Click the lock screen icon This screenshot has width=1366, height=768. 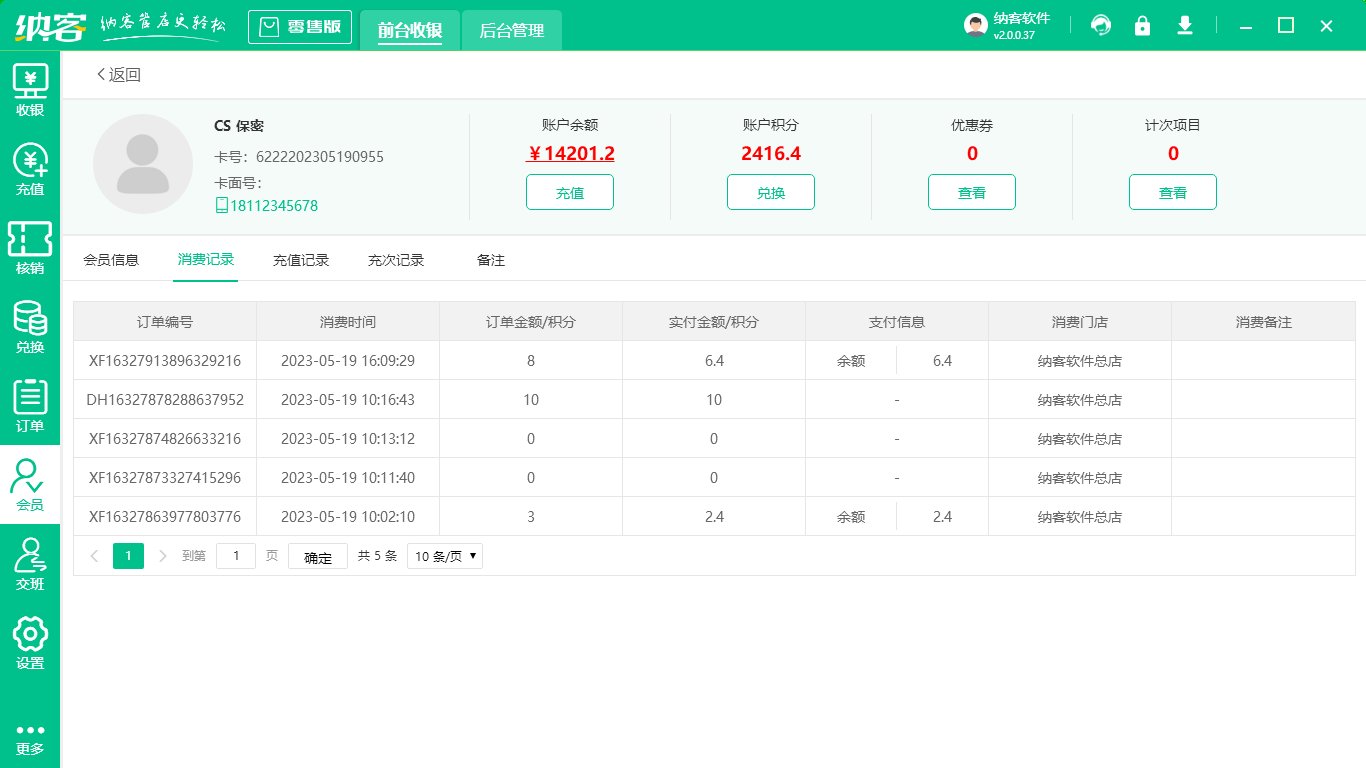(1142, 26)
